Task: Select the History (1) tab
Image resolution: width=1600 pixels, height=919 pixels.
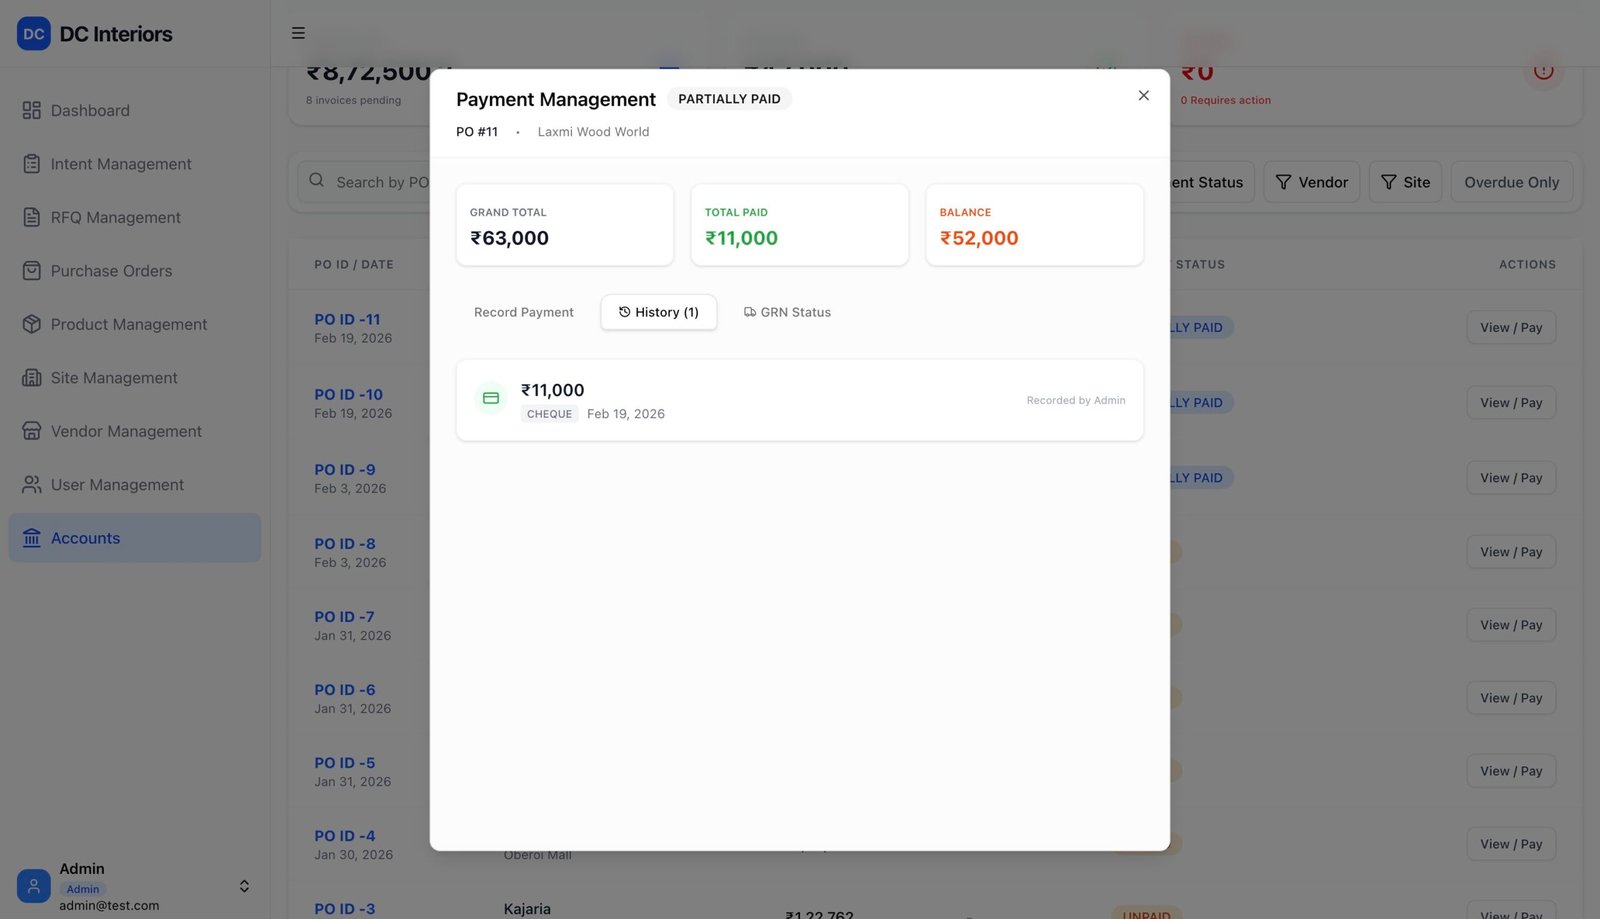Action: pos(658,312)
